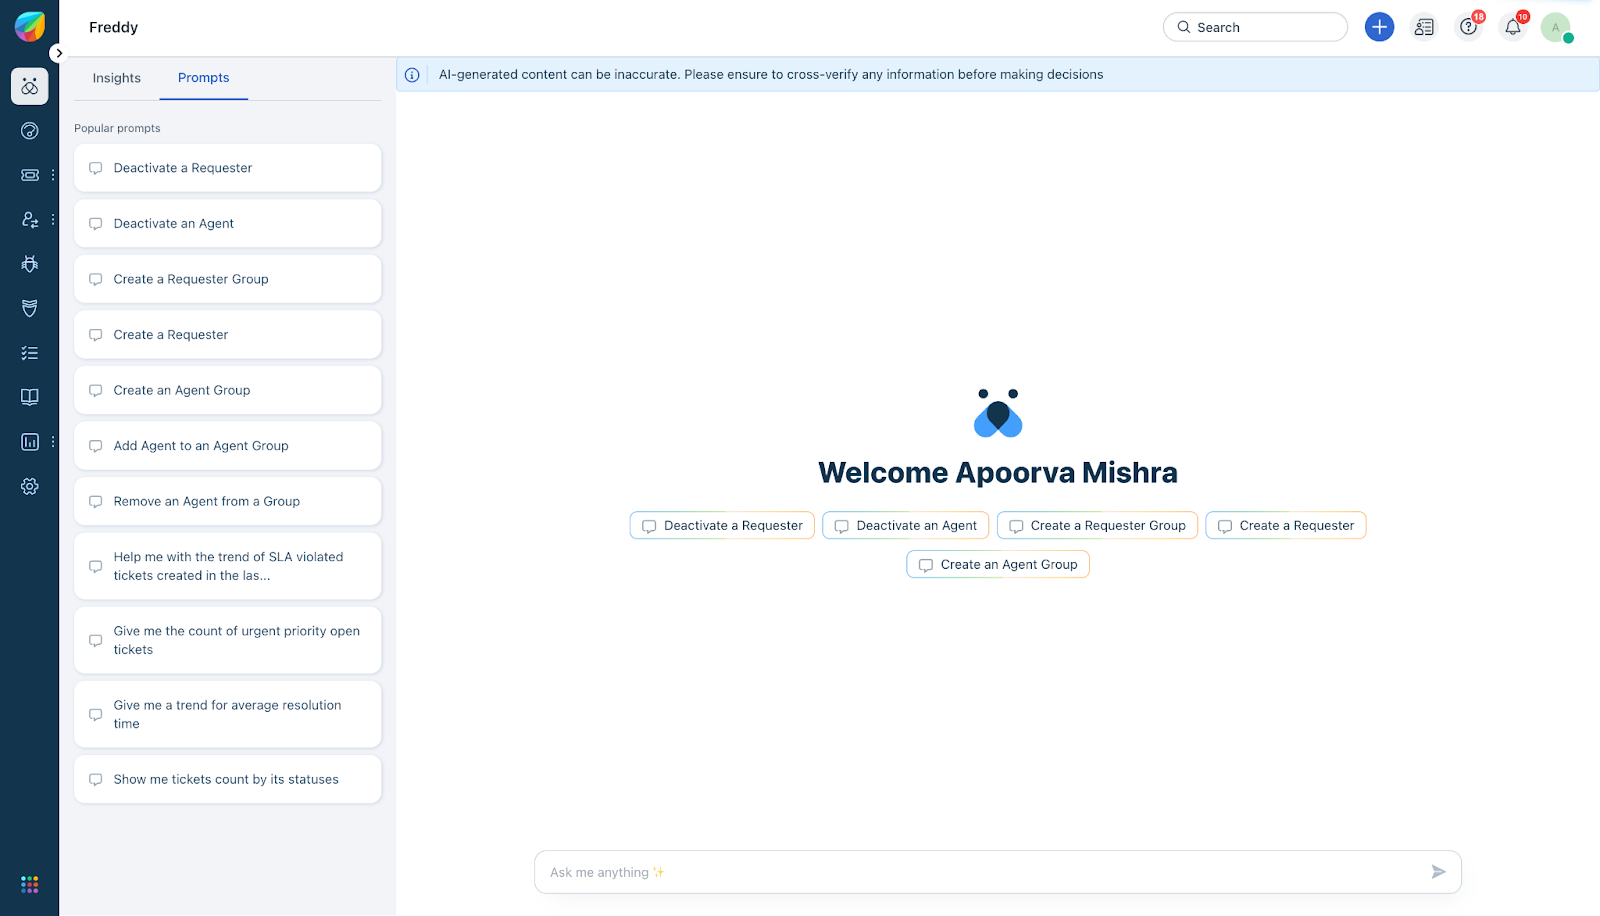Click the info icon in AI banner
The width and height of the screenshot is (1600, 916).
tap(412, 75)
